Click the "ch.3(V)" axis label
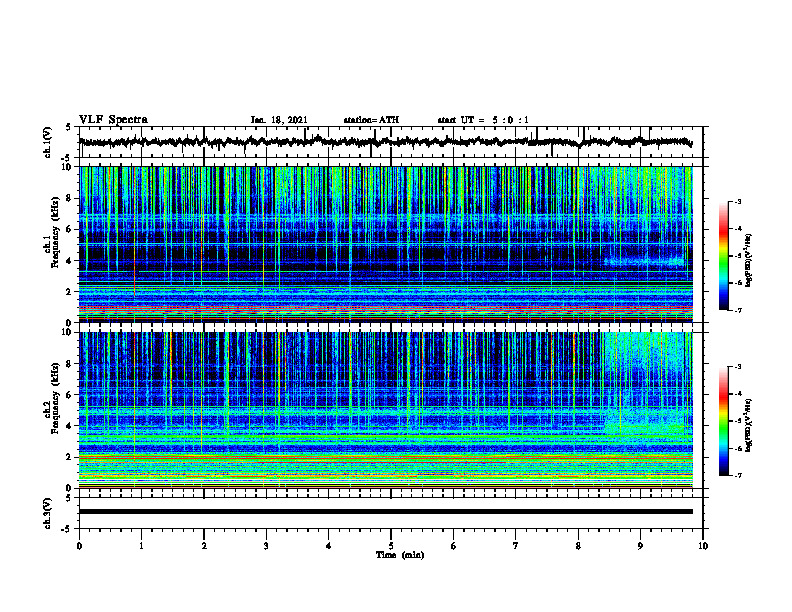 48,513
